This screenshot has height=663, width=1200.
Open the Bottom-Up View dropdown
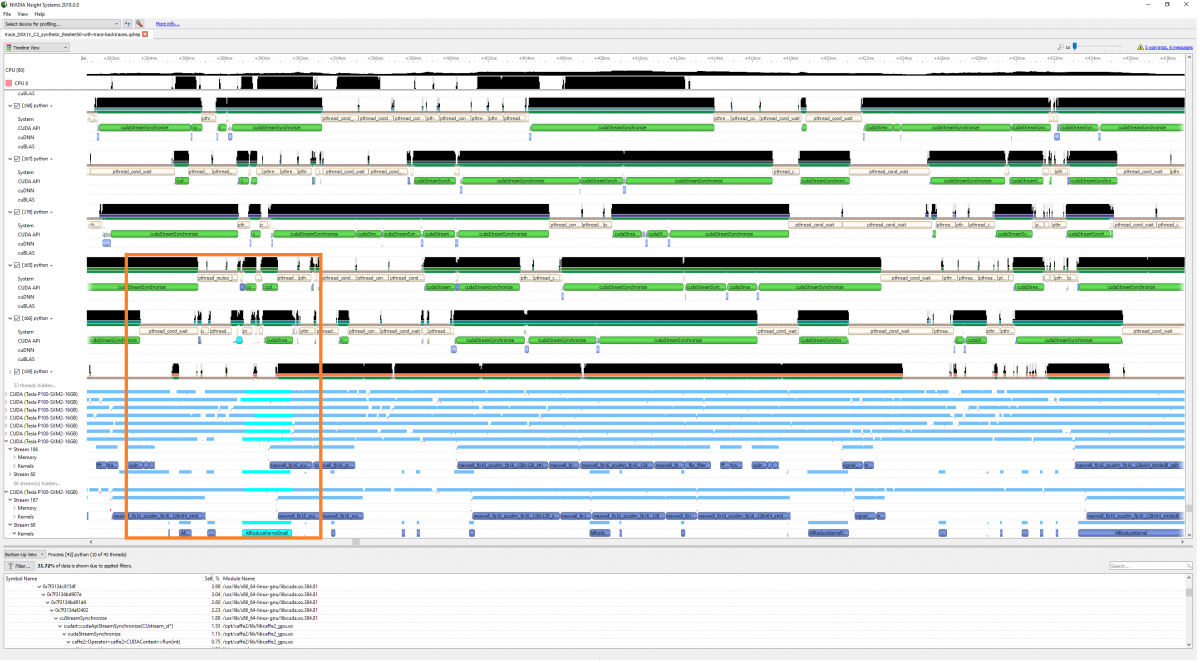click(24, 553)
